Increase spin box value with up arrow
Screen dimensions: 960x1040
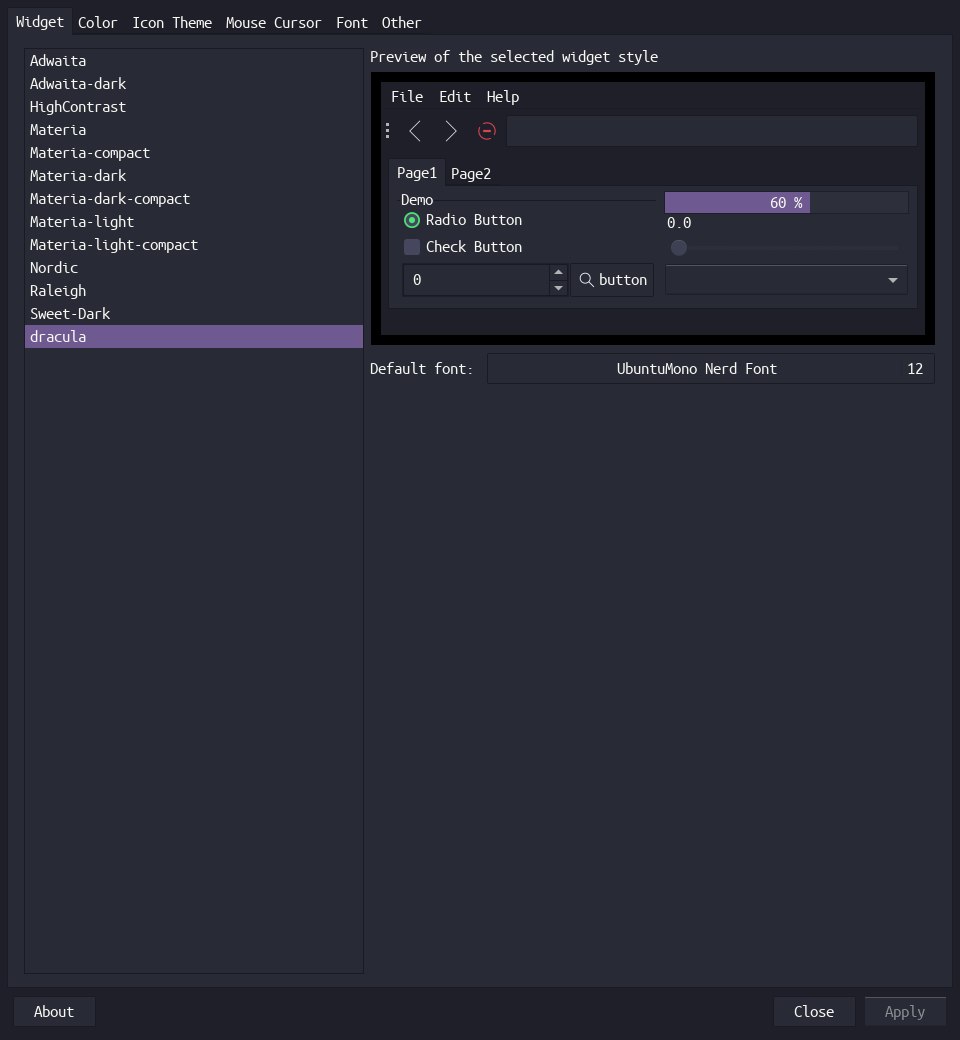(x=559, y=272)
